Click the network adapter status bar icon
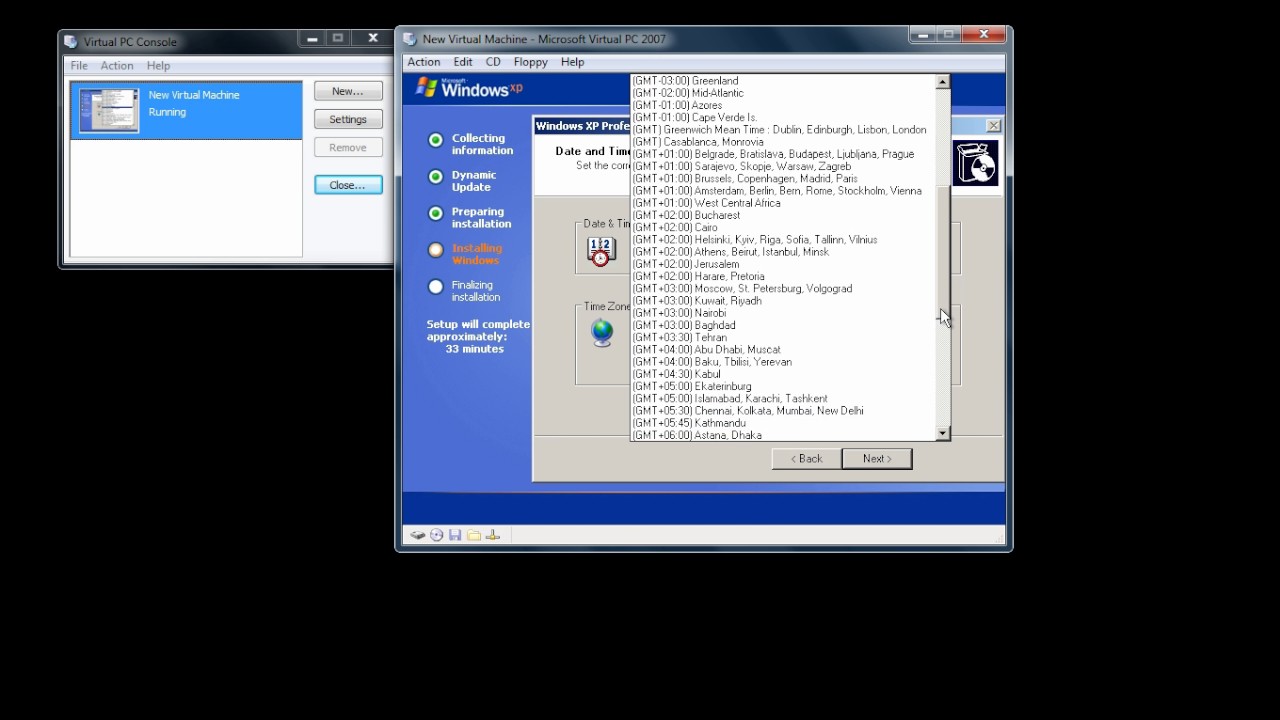1280x720 pixels. coord(492,535)
